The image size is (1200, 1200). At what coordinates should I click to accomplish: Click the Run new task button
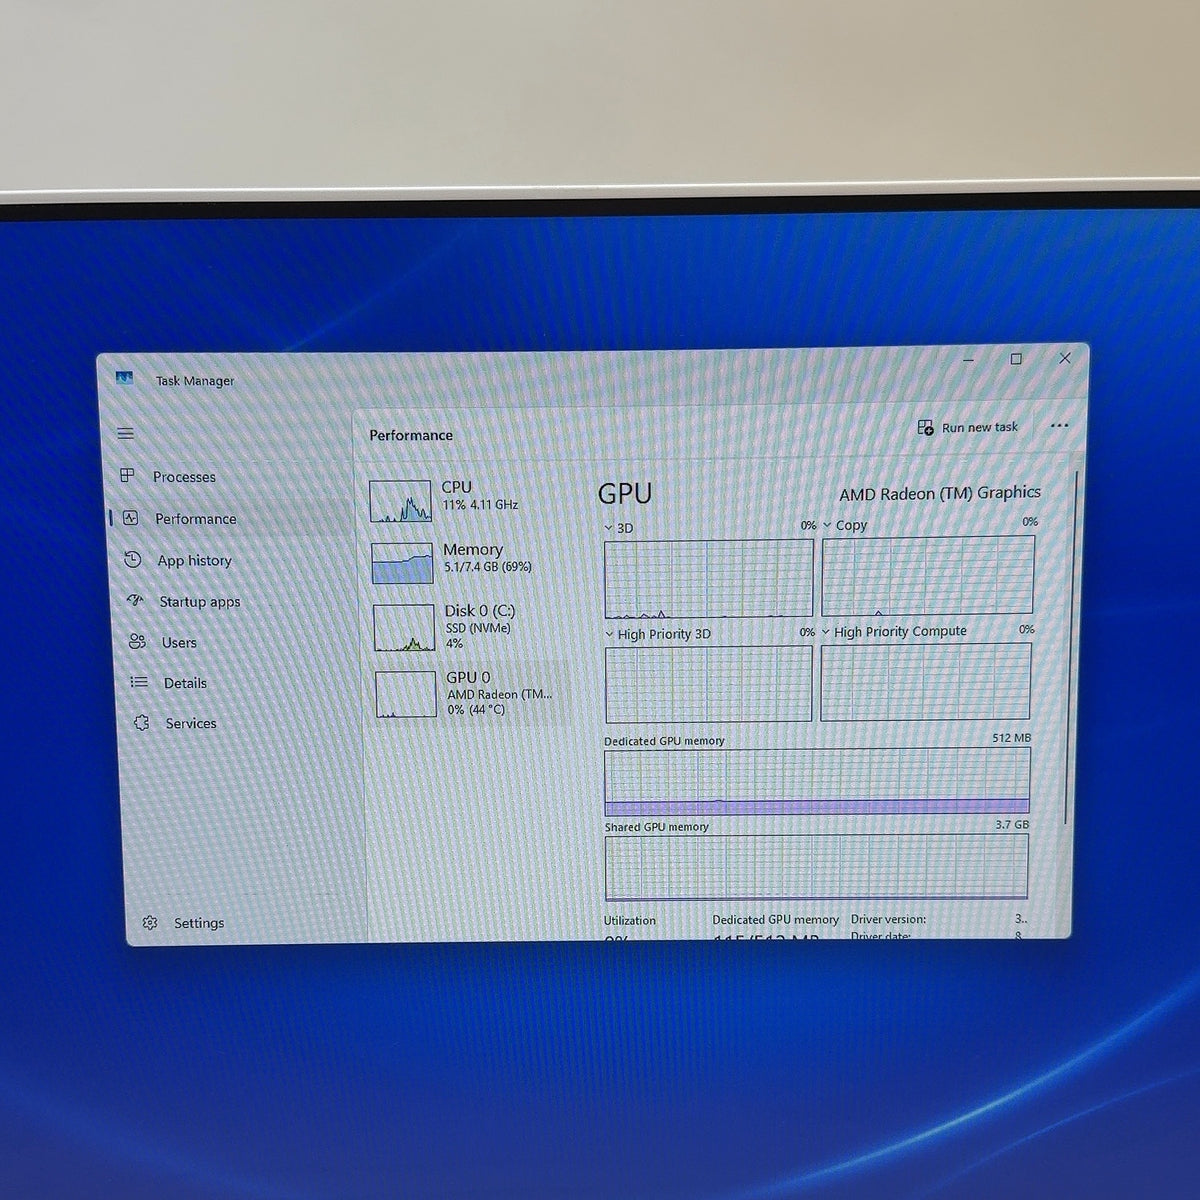(x=967, y=427)
